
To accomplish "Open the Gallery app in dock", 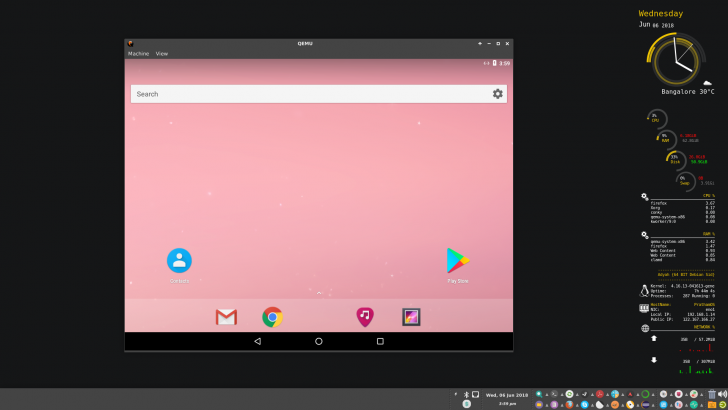I will click(411, 317).
